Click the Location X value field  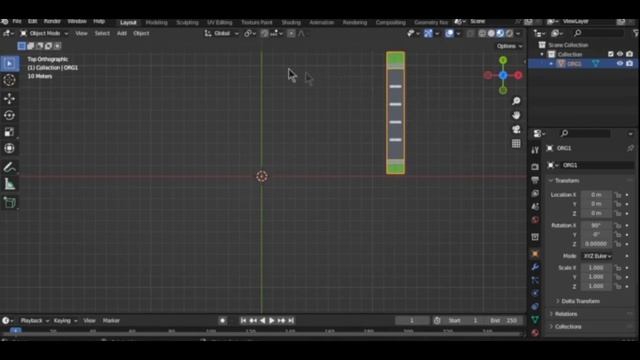click(596, 195)
